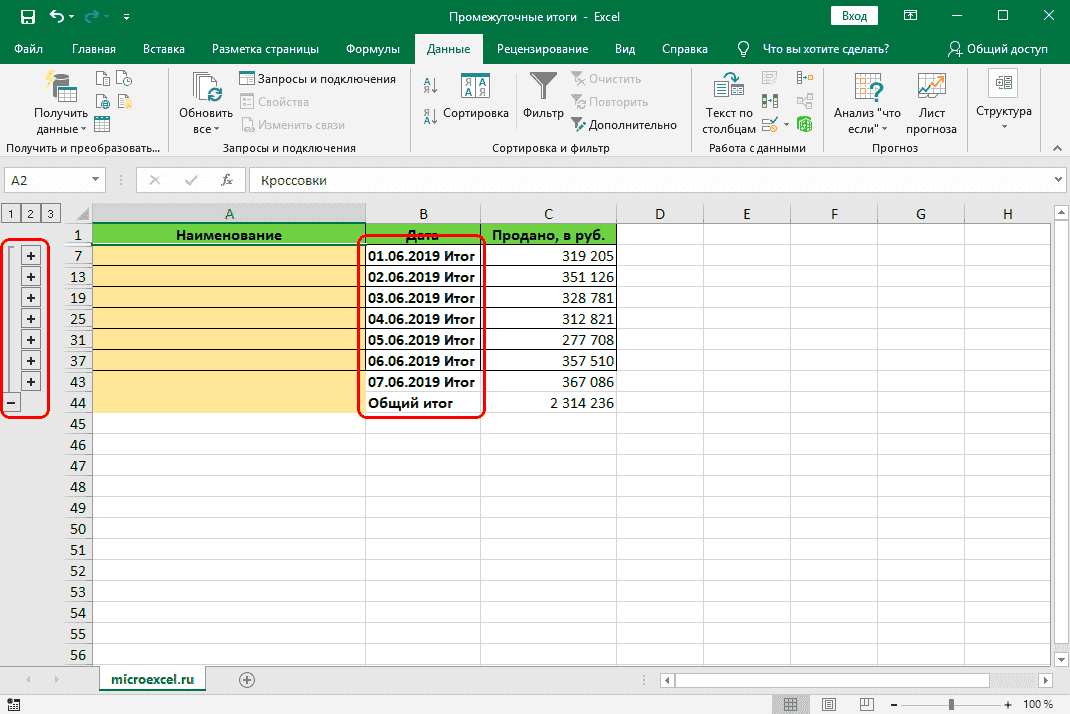Click the Text to Columns icon

(x=728, y=87)
